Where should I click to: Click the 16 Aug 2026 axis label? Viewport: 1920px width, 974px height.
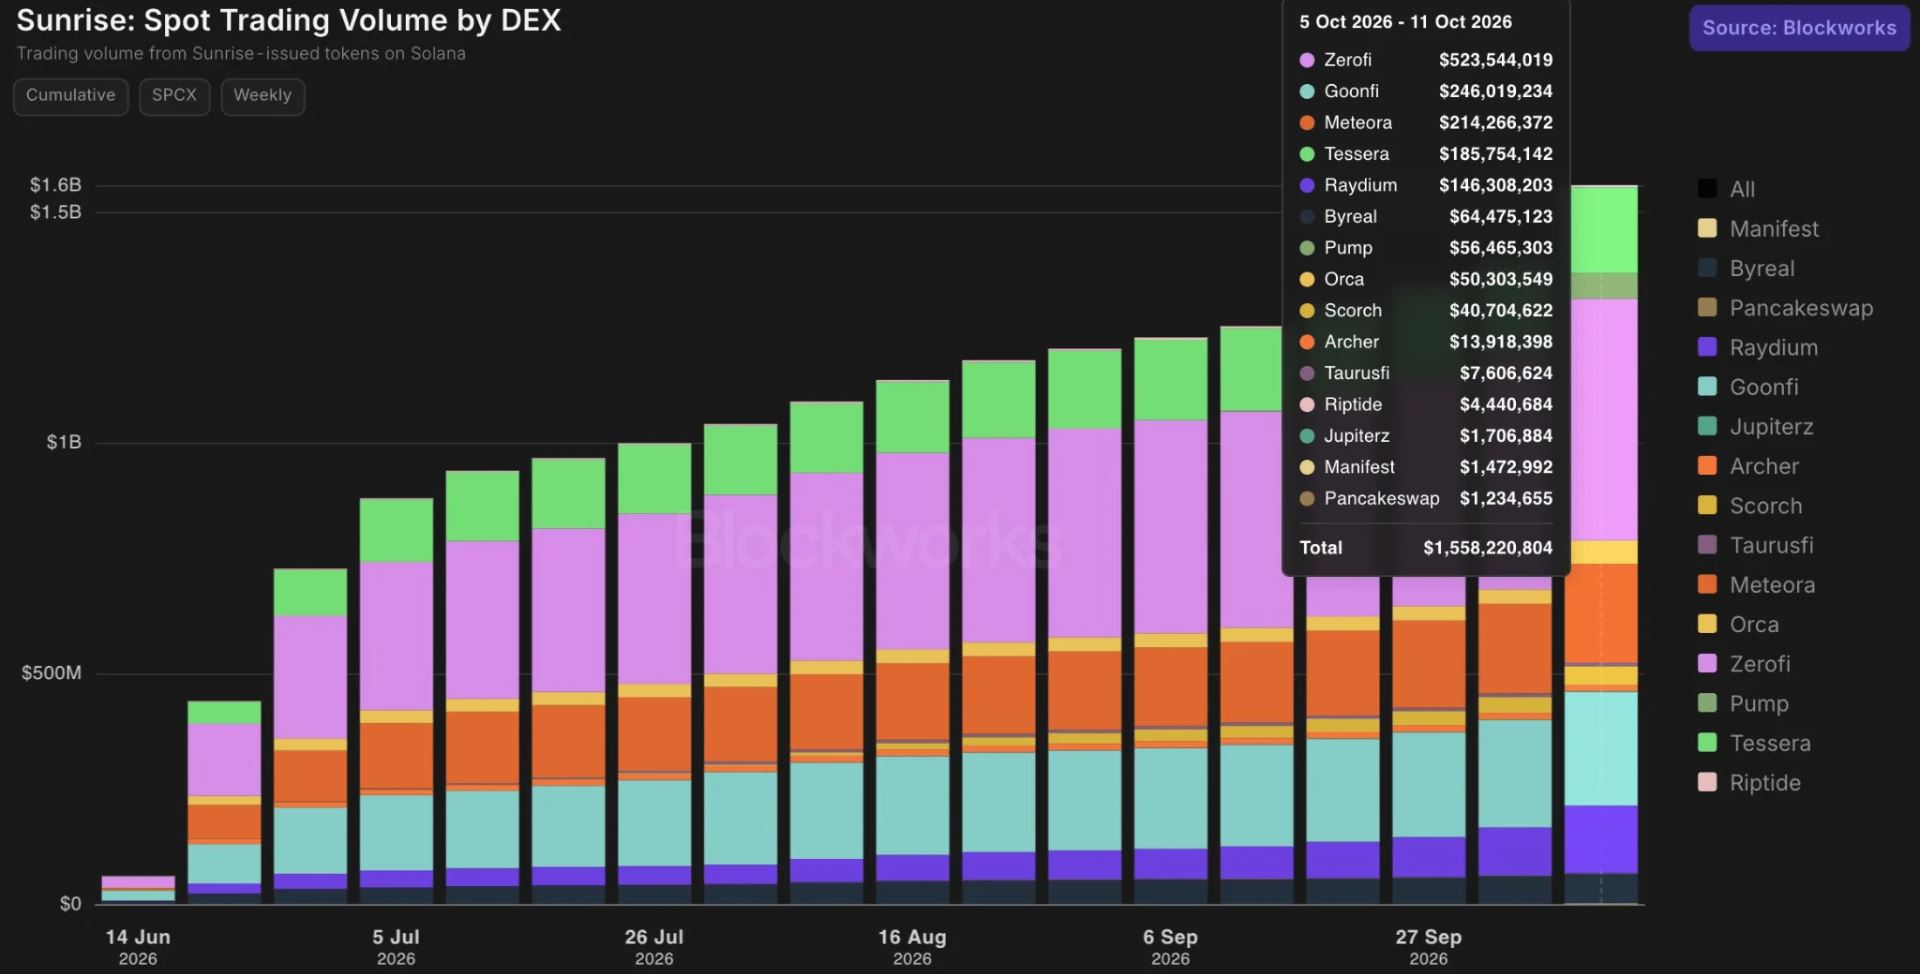(x=912, y=947)
